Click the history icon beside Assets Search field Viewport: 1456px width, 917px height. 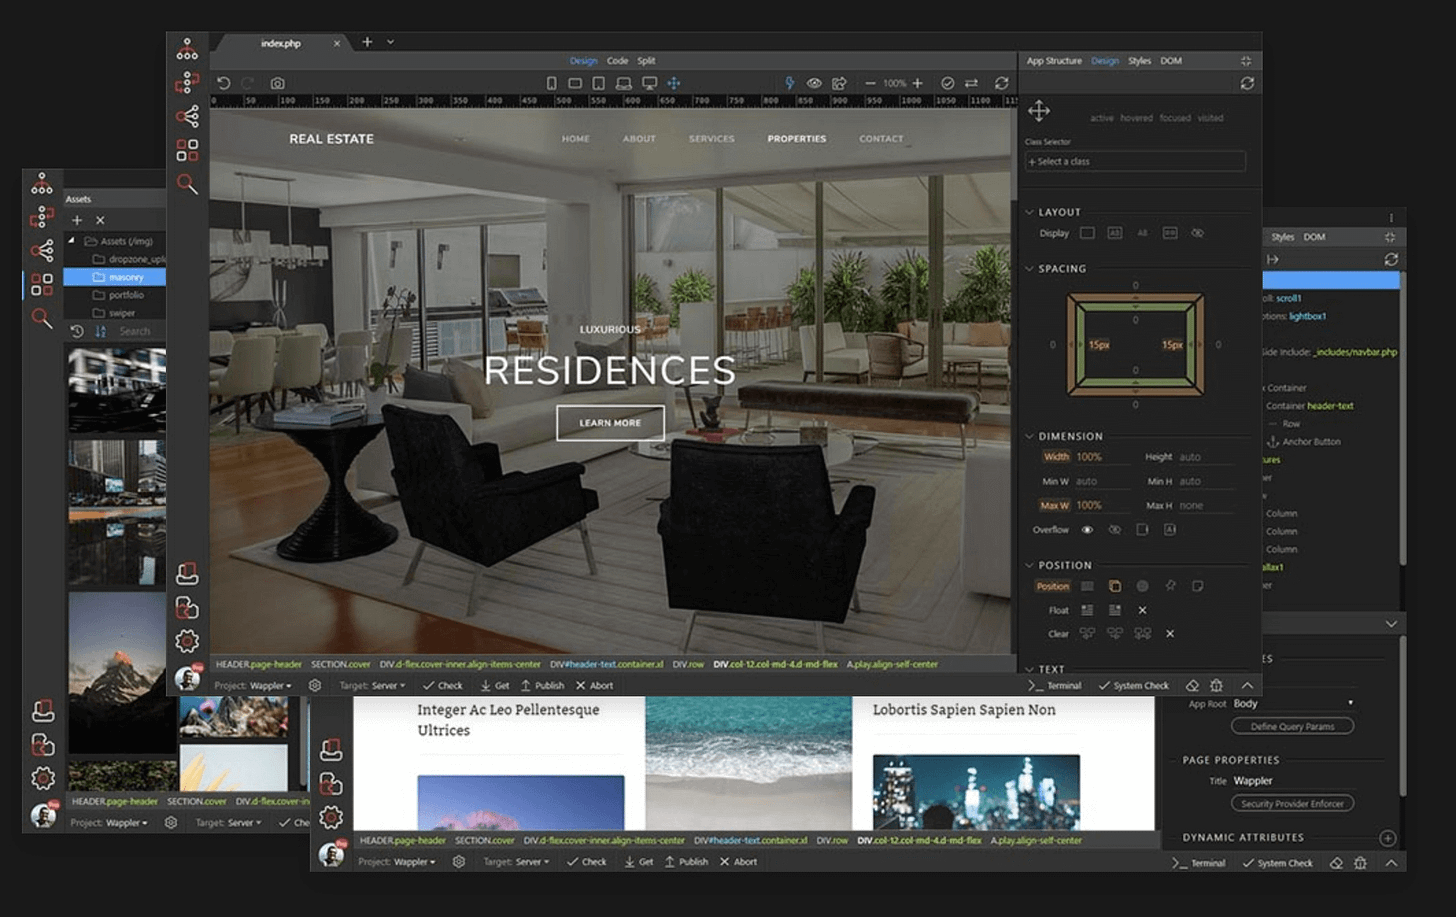[x=77, y=331]
